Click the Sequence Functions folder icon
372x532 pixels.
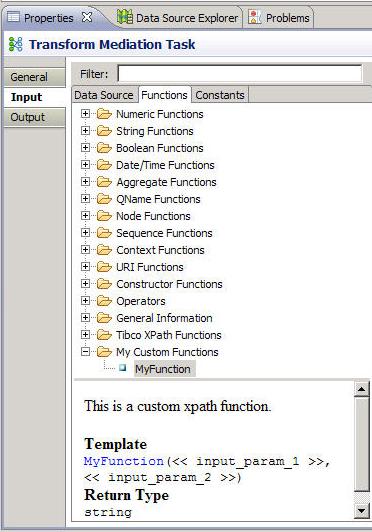pos(104,232)
